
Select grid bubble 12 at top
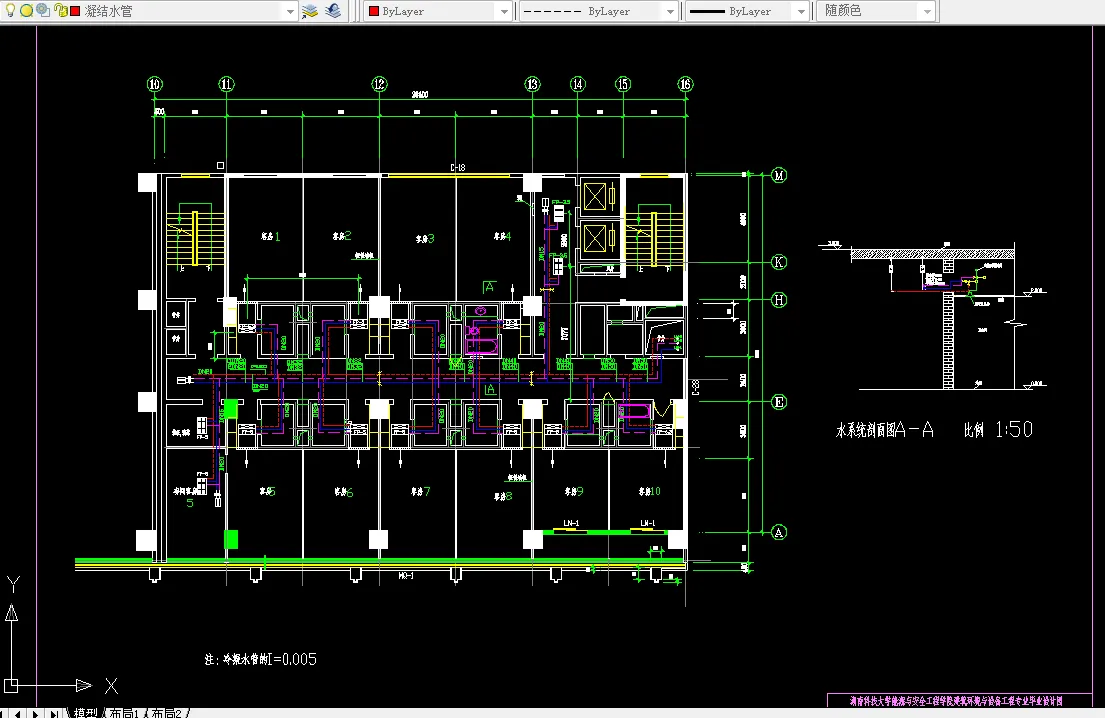(x=379, y=85)
